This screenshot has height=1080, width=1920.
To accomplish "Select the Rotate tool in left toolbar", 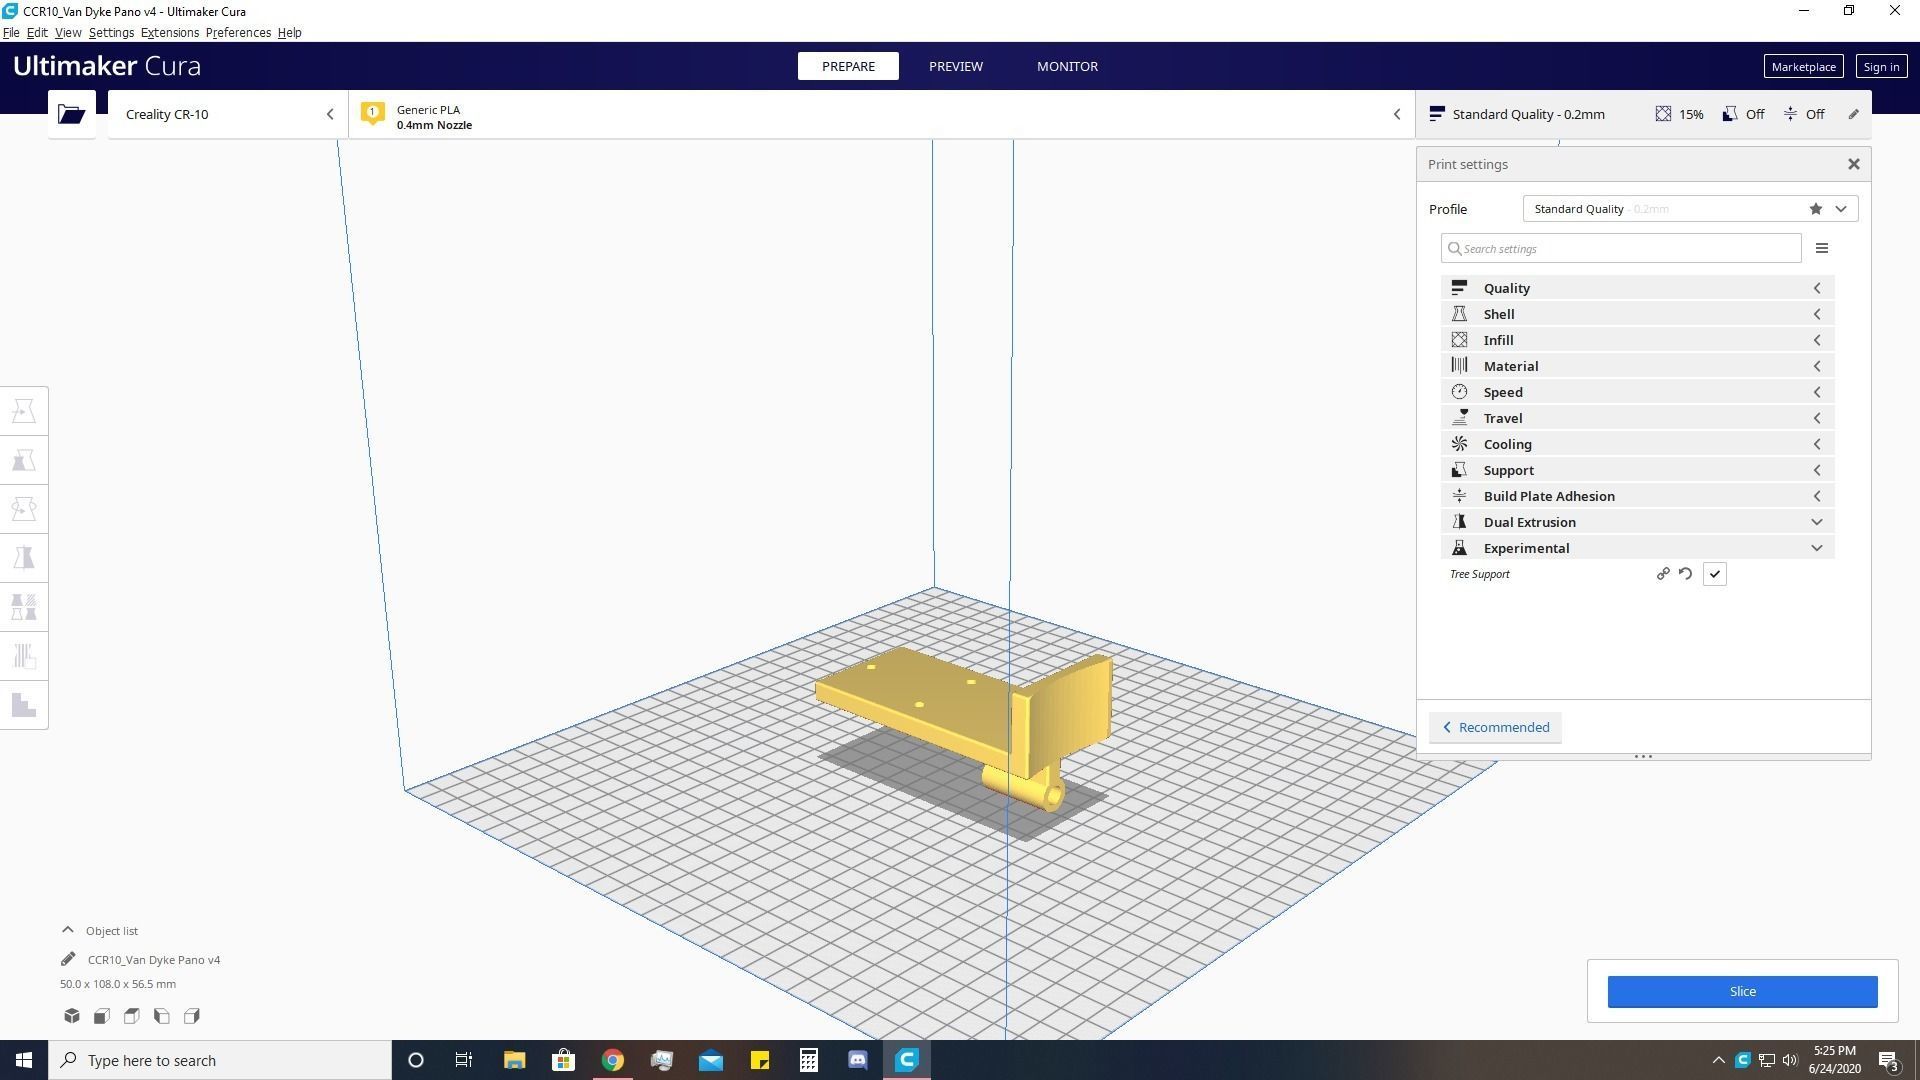I will (x=24, y=509).
